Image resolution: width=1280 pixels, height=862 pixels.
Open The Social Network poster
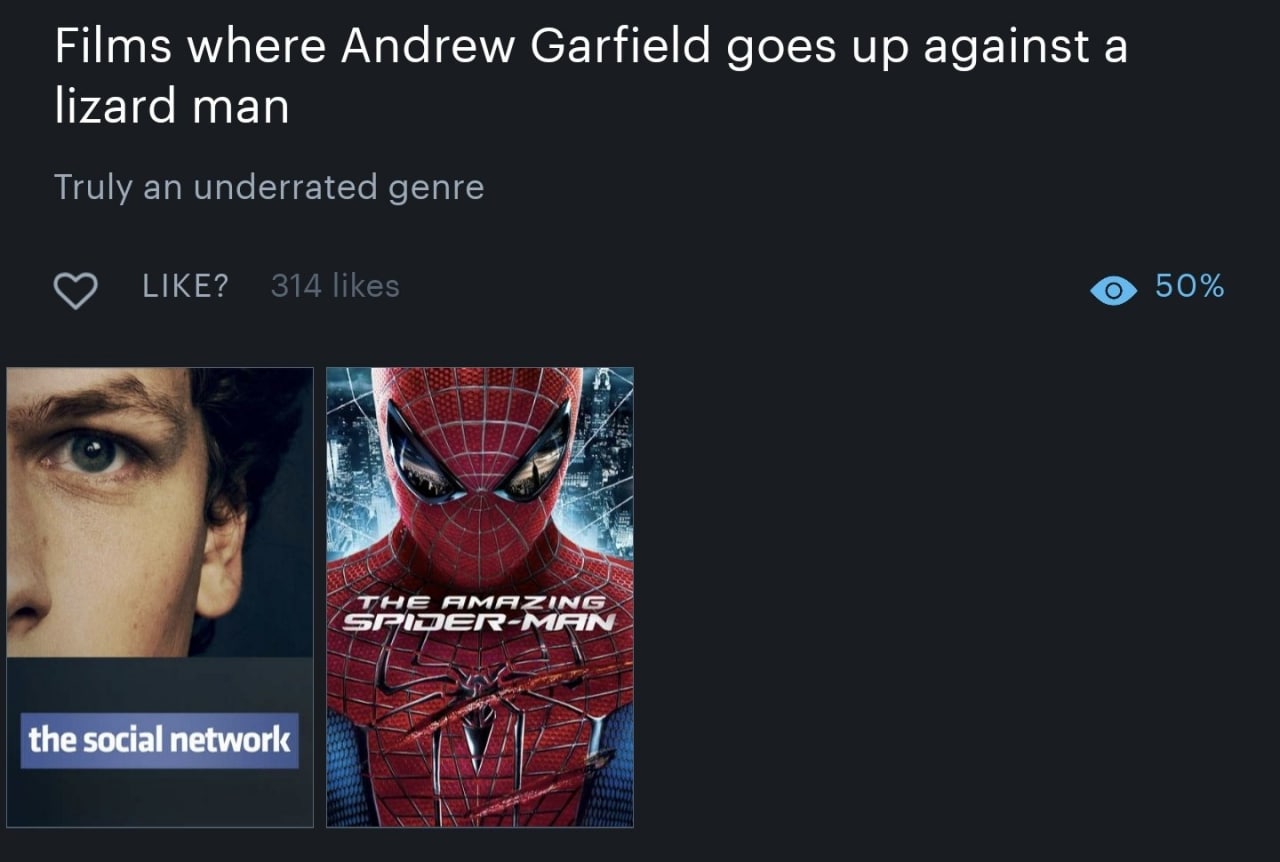(x=160, y=597)
